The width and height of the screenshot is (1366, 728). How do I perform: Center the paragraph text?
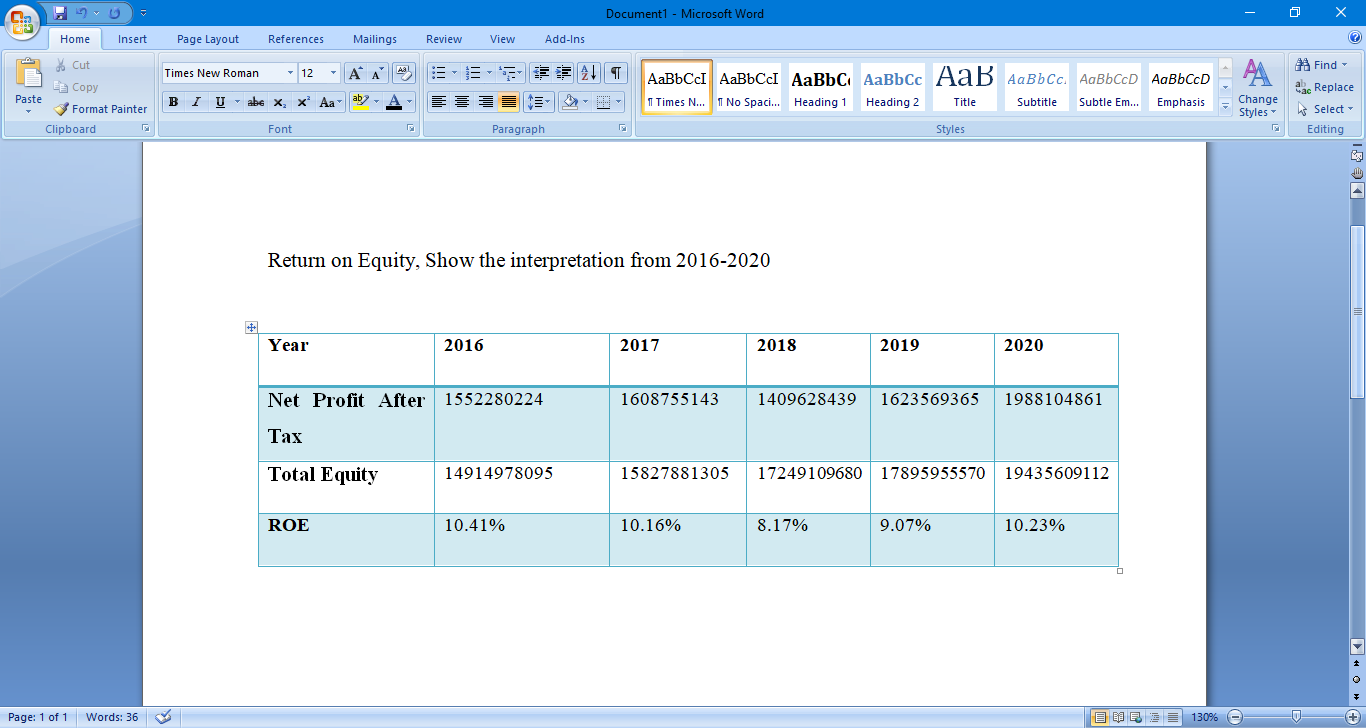461,102
